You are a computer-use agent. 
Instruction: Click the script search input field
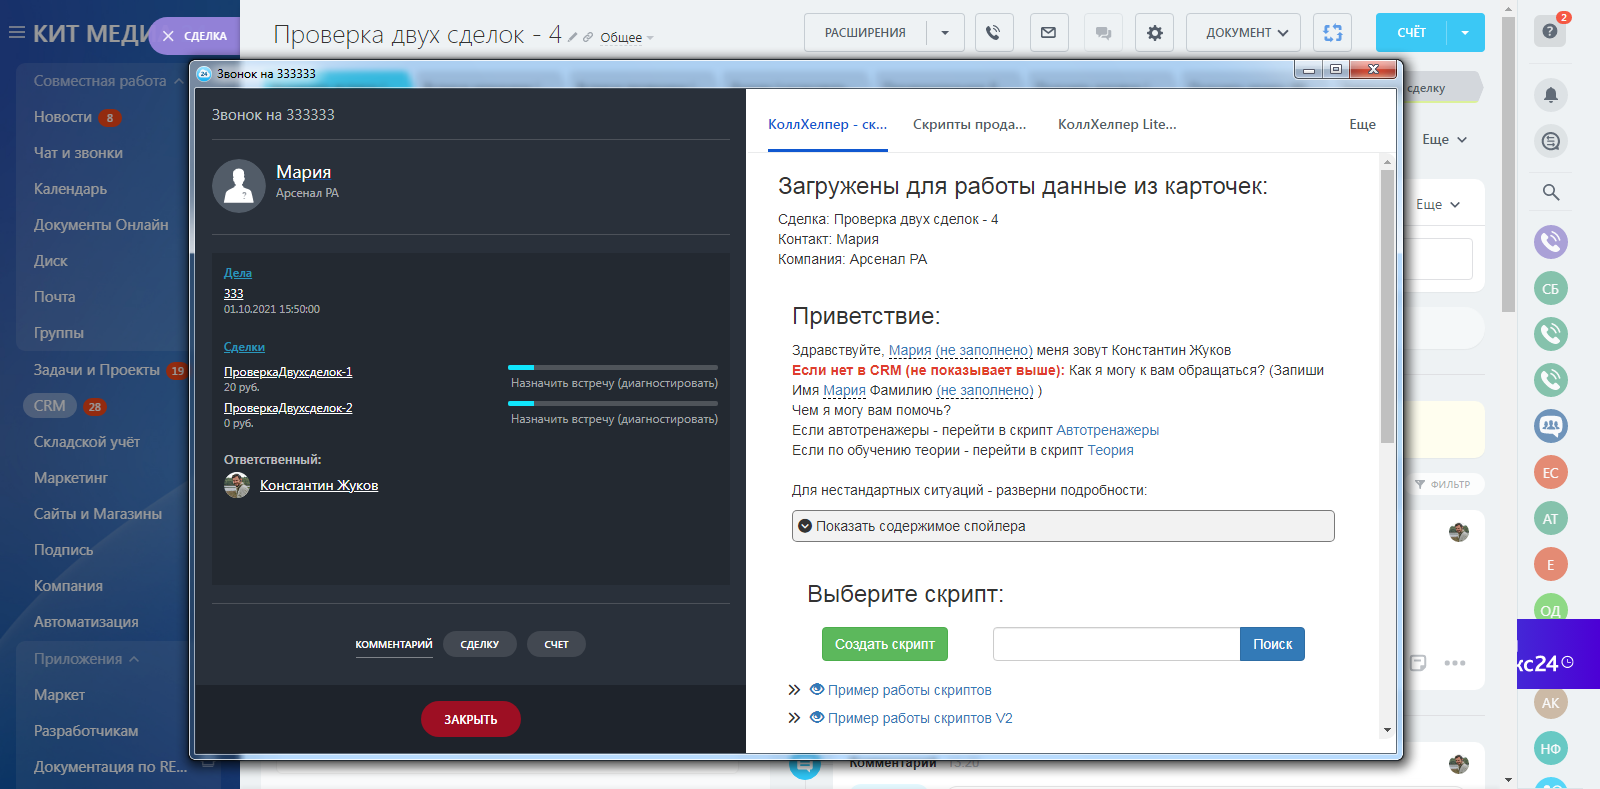point(1116,644)
